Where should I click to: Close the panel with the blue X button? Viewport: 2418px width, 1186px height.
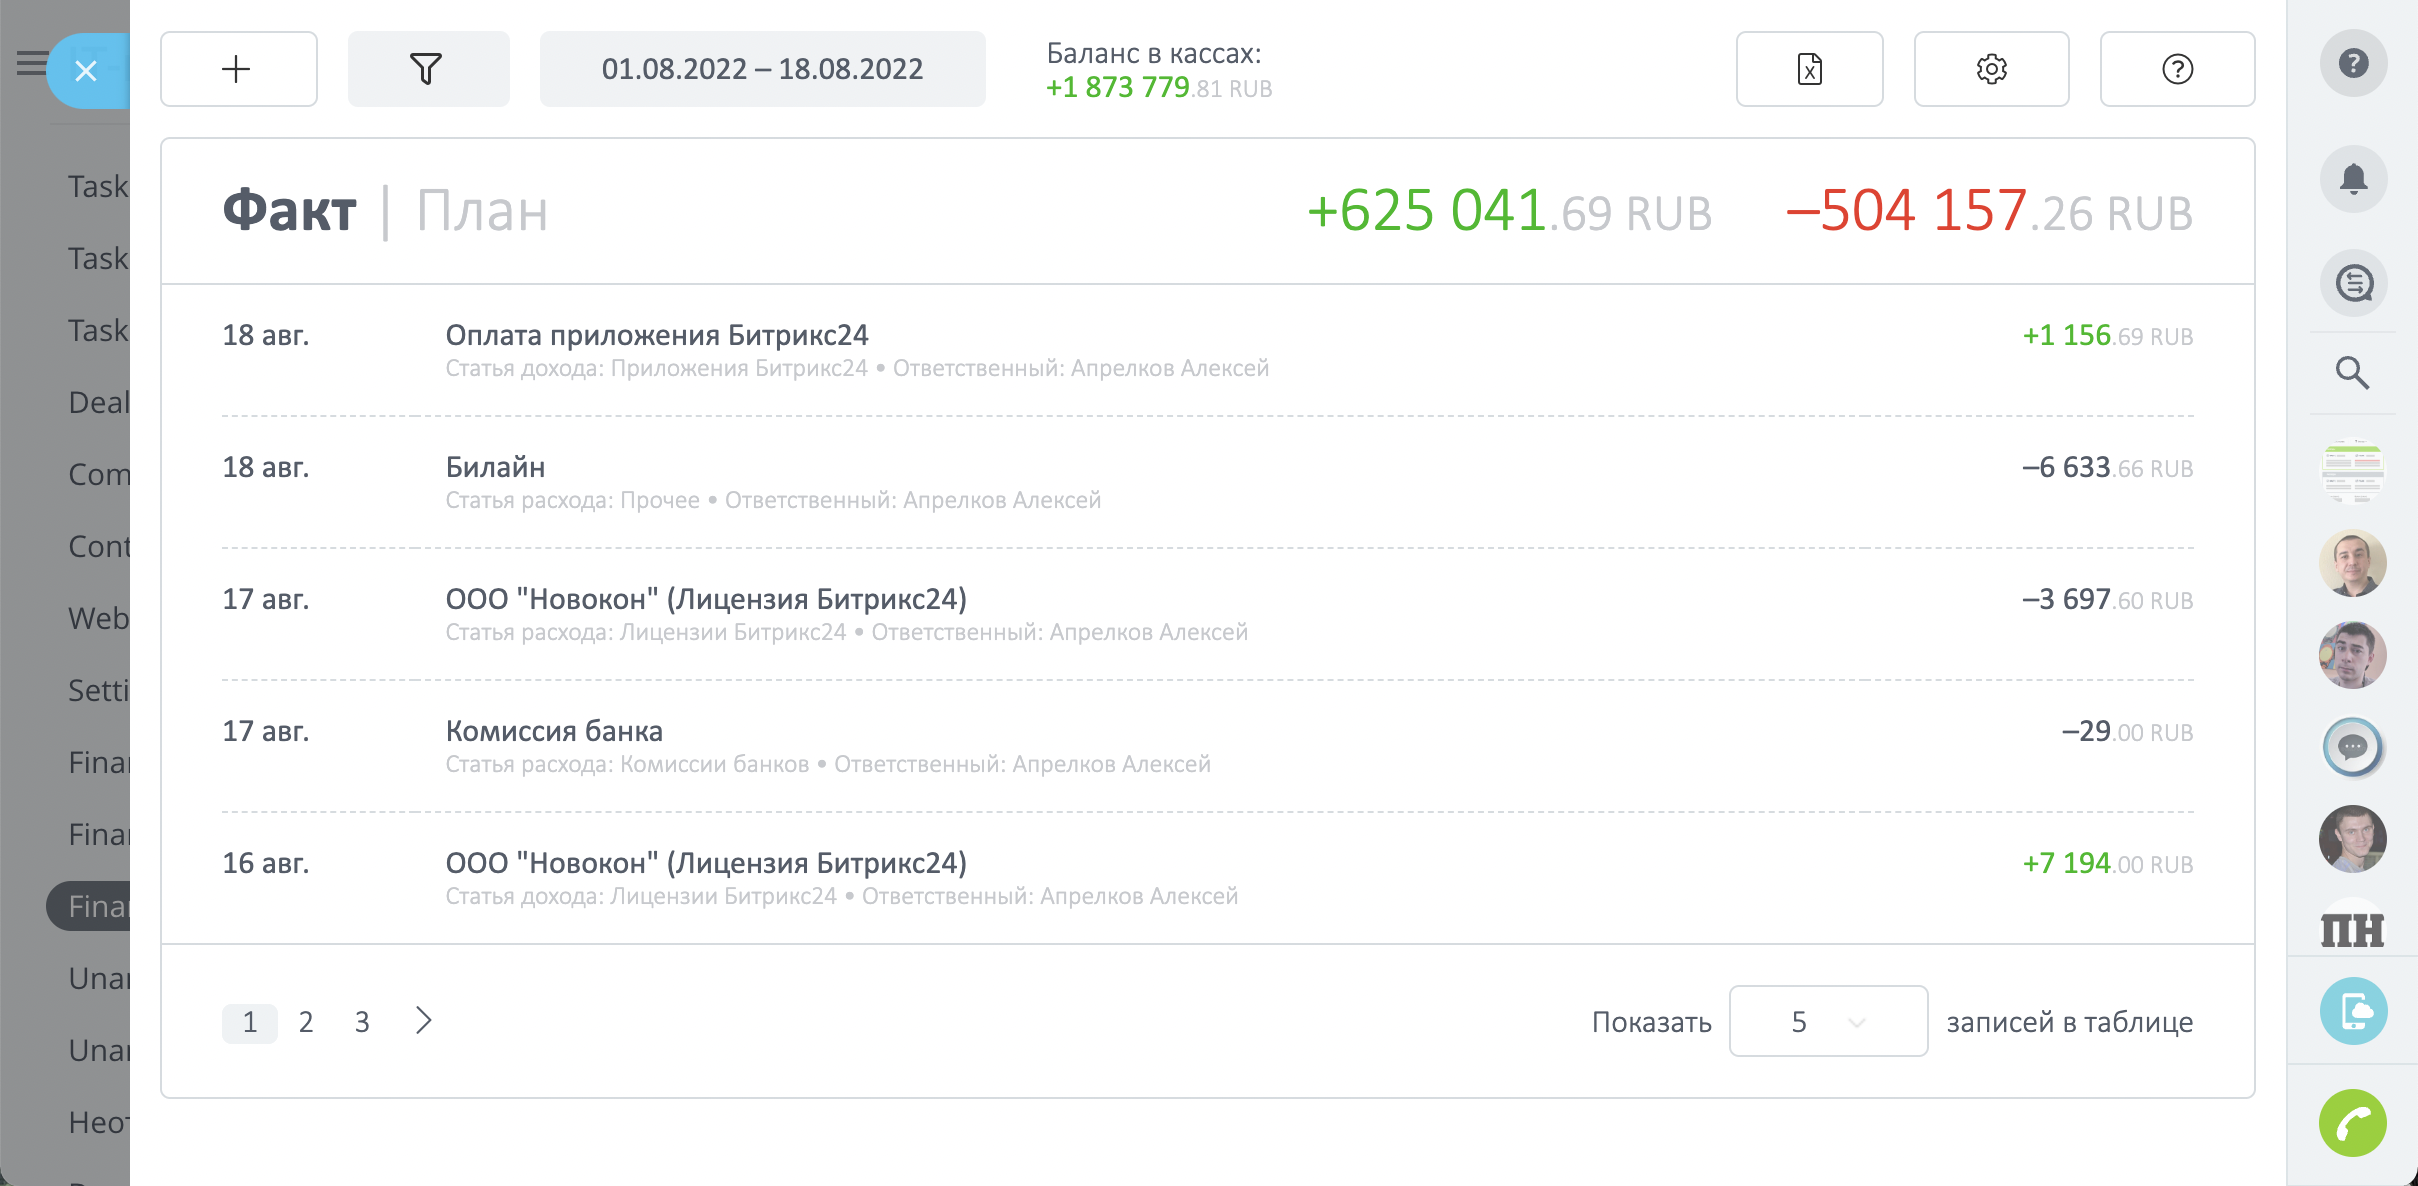[x=86, y=71]
